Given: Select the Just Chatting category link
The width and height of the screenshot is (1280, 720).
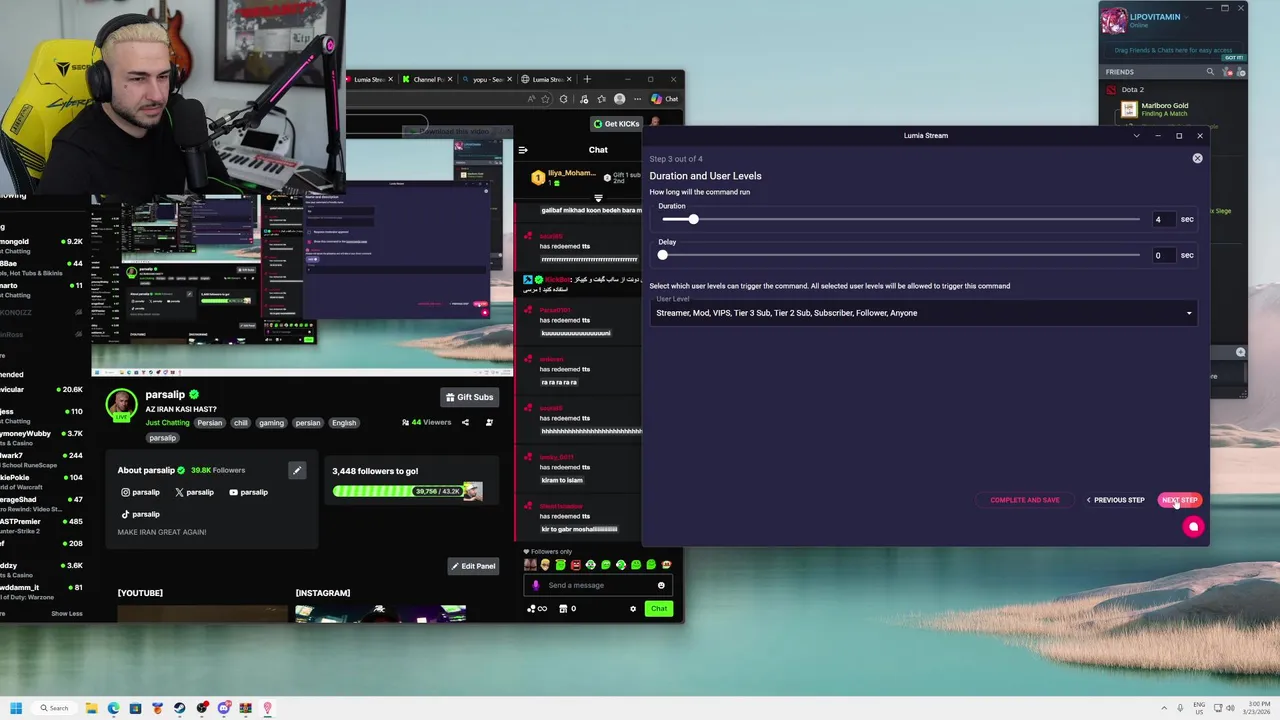Looking at the screenshot, I should tap(167, 423).
